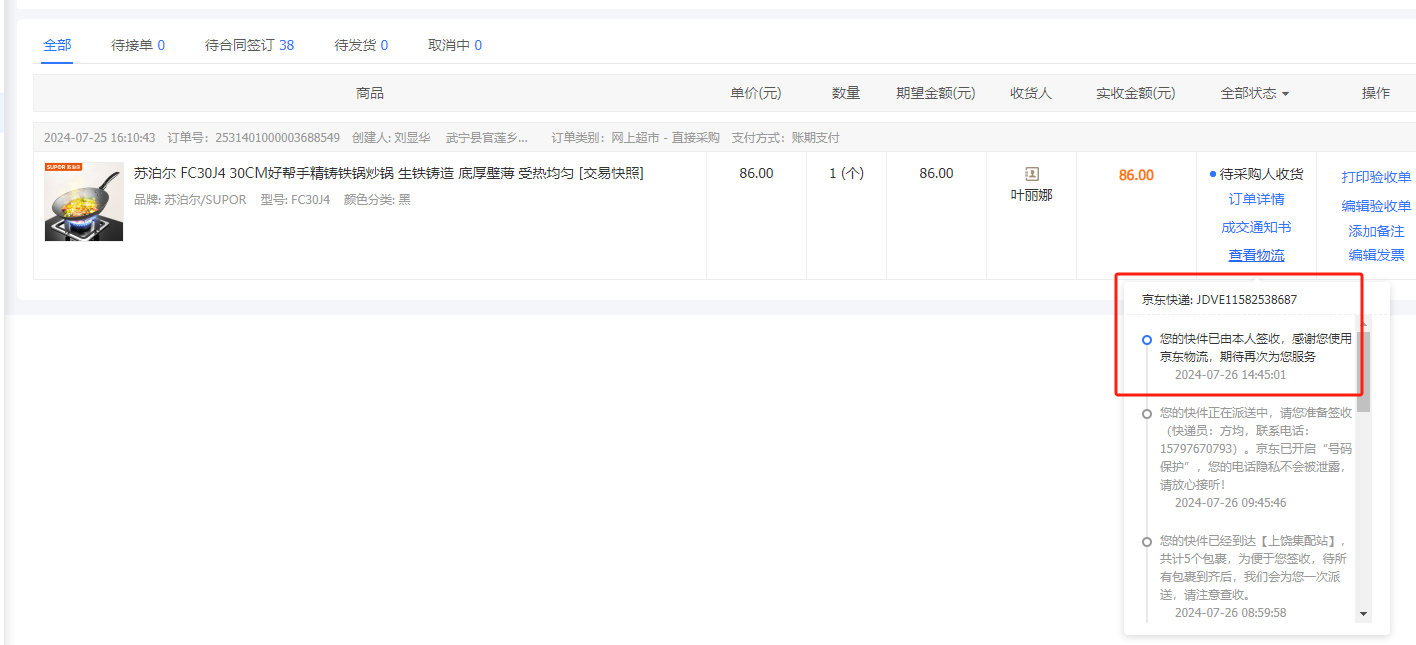Click the order number 2531401000003688549
Viewport: 1416px width, 645px height.
click(278, 137)
